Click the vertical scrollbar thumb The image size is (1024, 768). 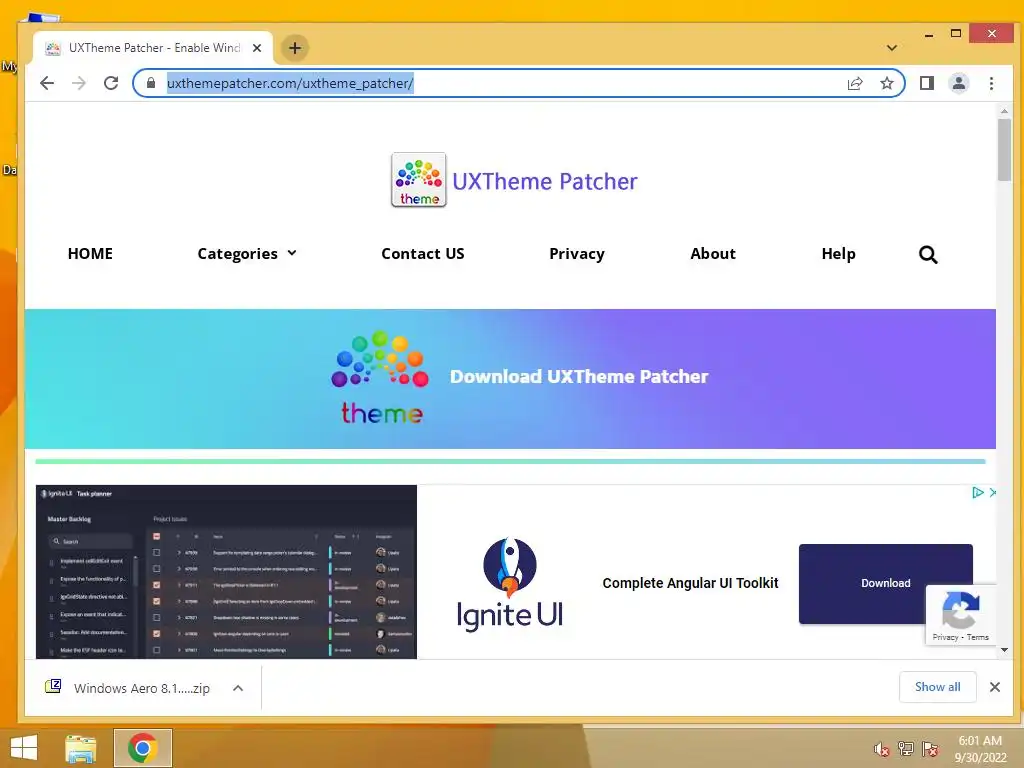pos(1004,150)
